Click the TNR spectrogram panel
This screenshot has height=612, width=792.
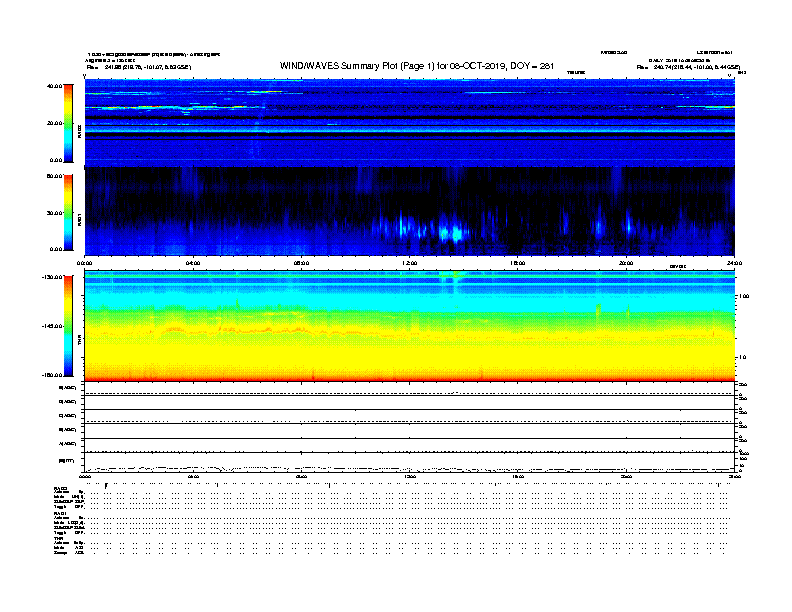click(x=410, y=326)
